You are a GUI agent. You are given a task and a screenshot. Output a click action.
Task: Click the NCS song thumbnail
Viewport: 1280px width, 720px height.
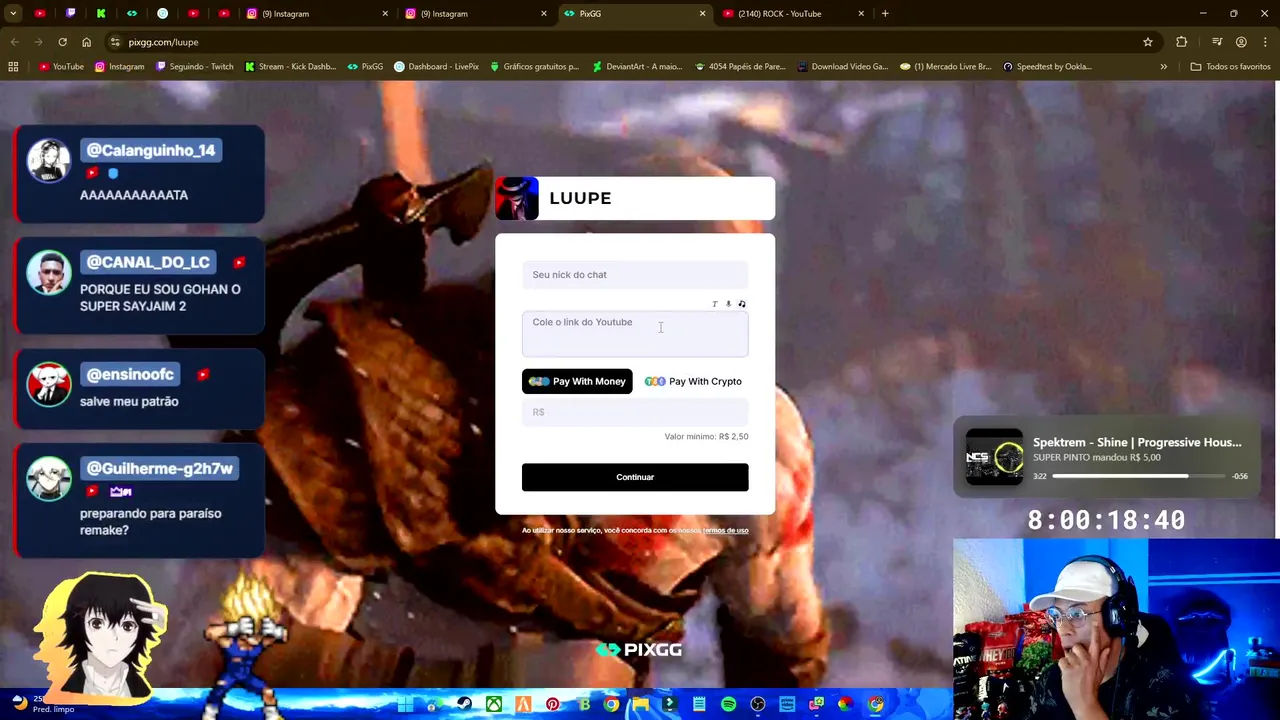(994, 458)
